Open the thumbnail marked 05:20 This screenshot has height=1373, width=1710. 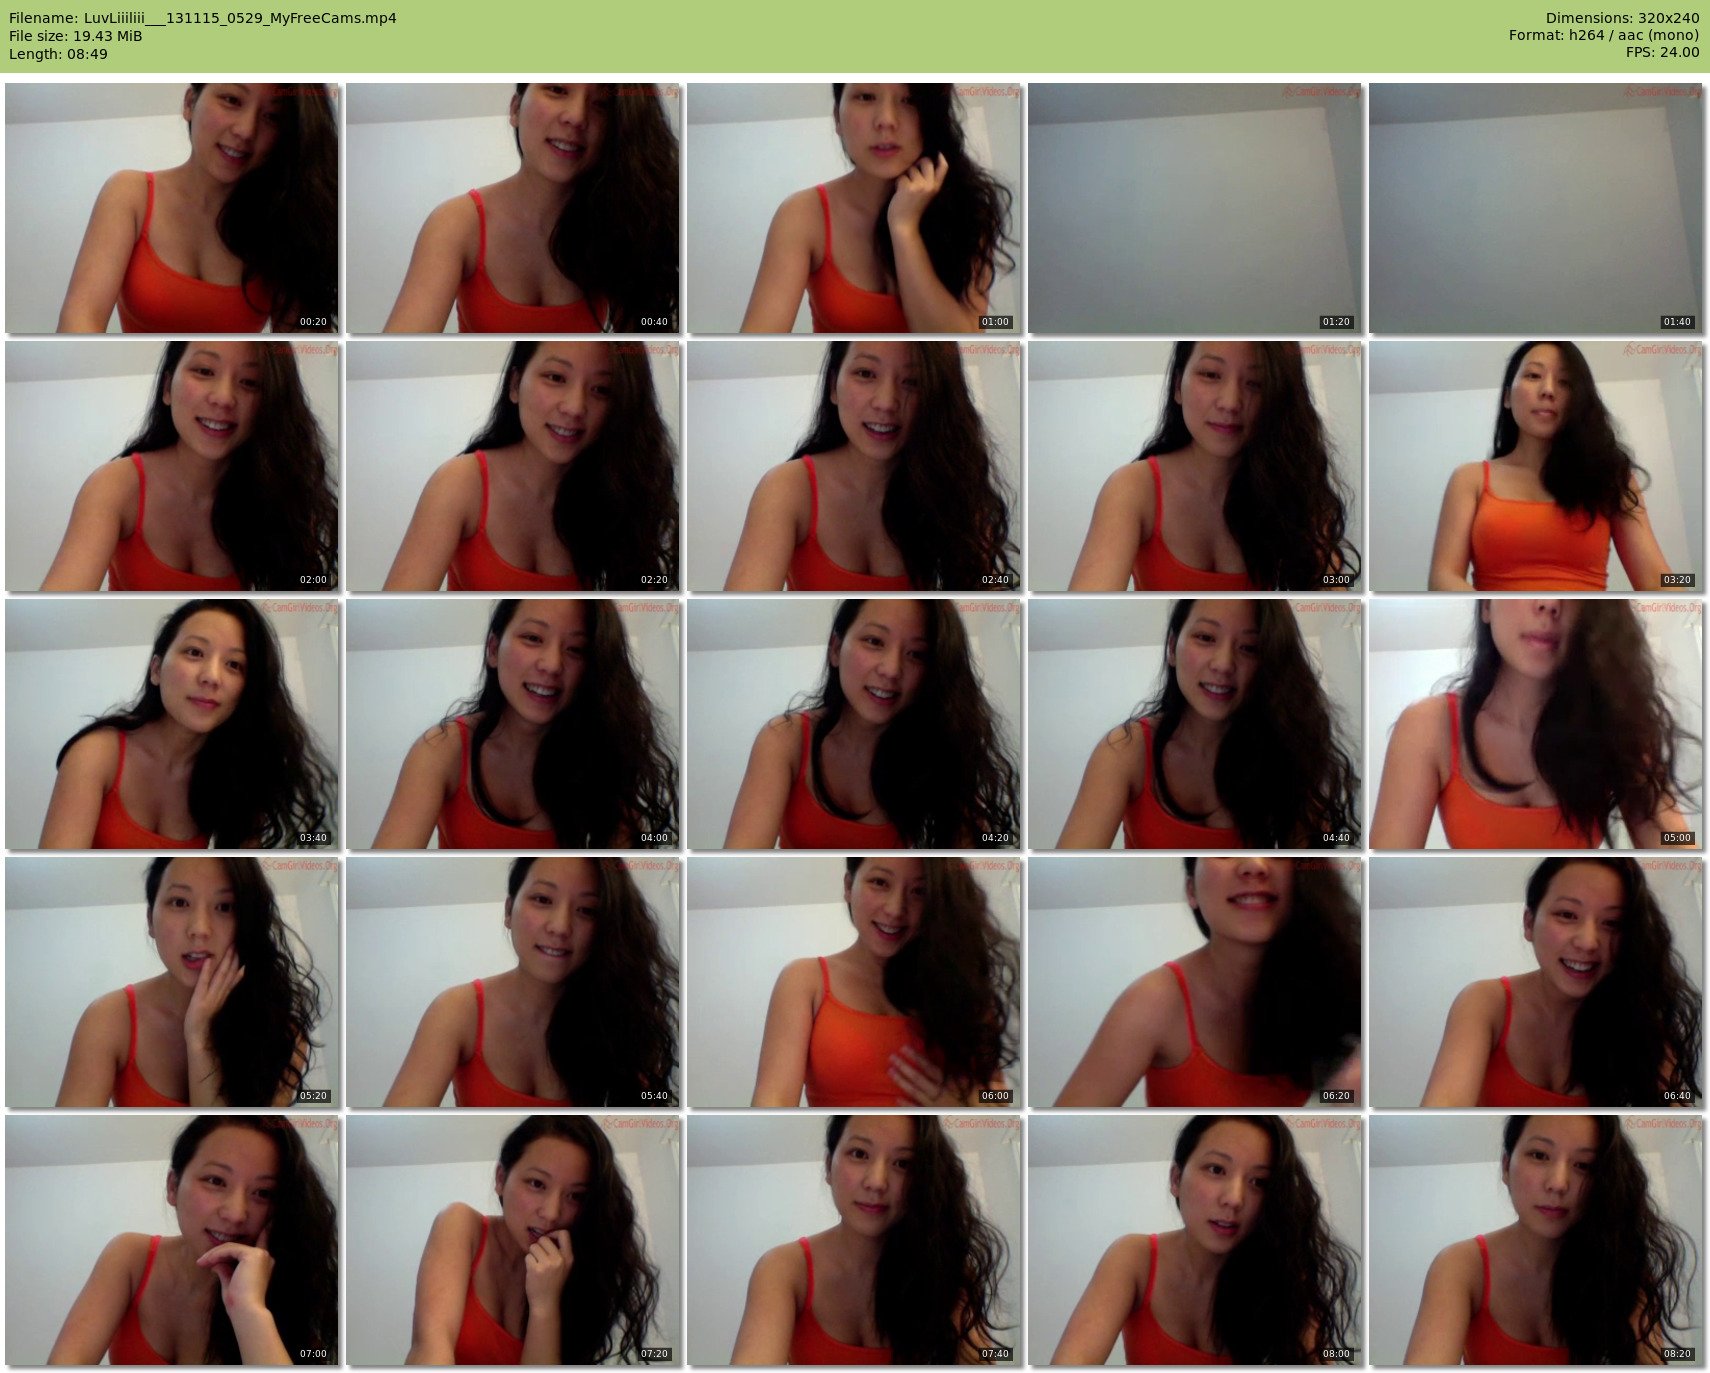click(x=172, y=982)
